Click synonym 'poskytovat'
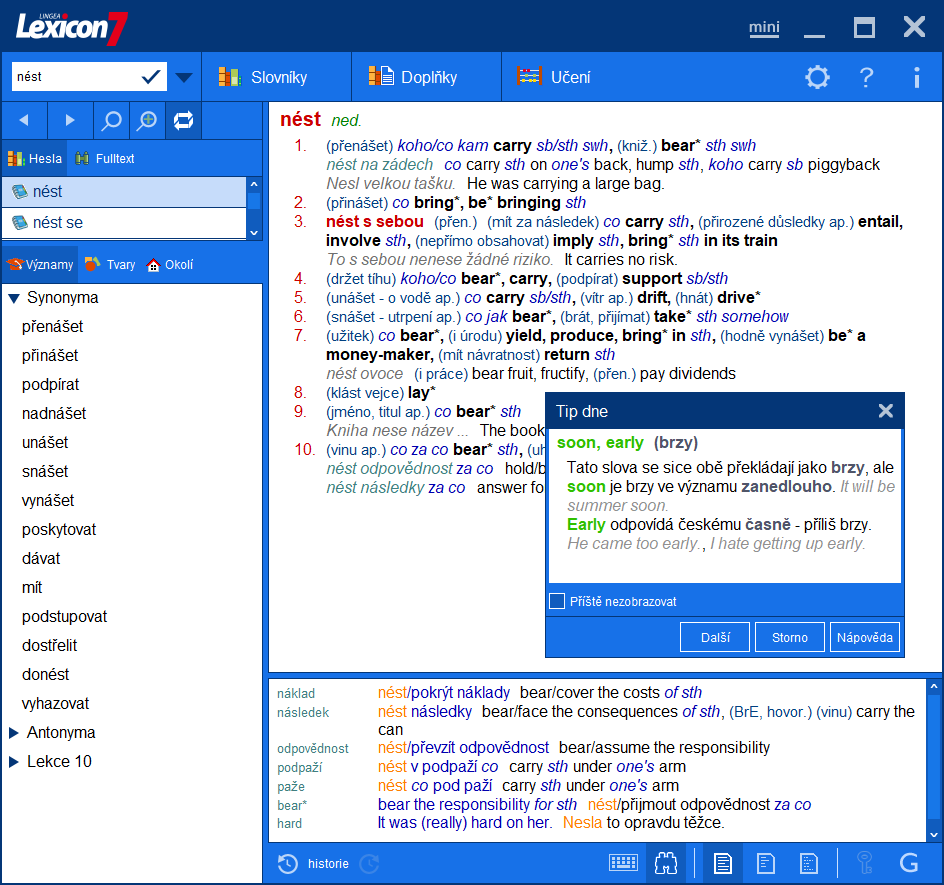The height and width of the screenshot is (885, 944). 59,529
